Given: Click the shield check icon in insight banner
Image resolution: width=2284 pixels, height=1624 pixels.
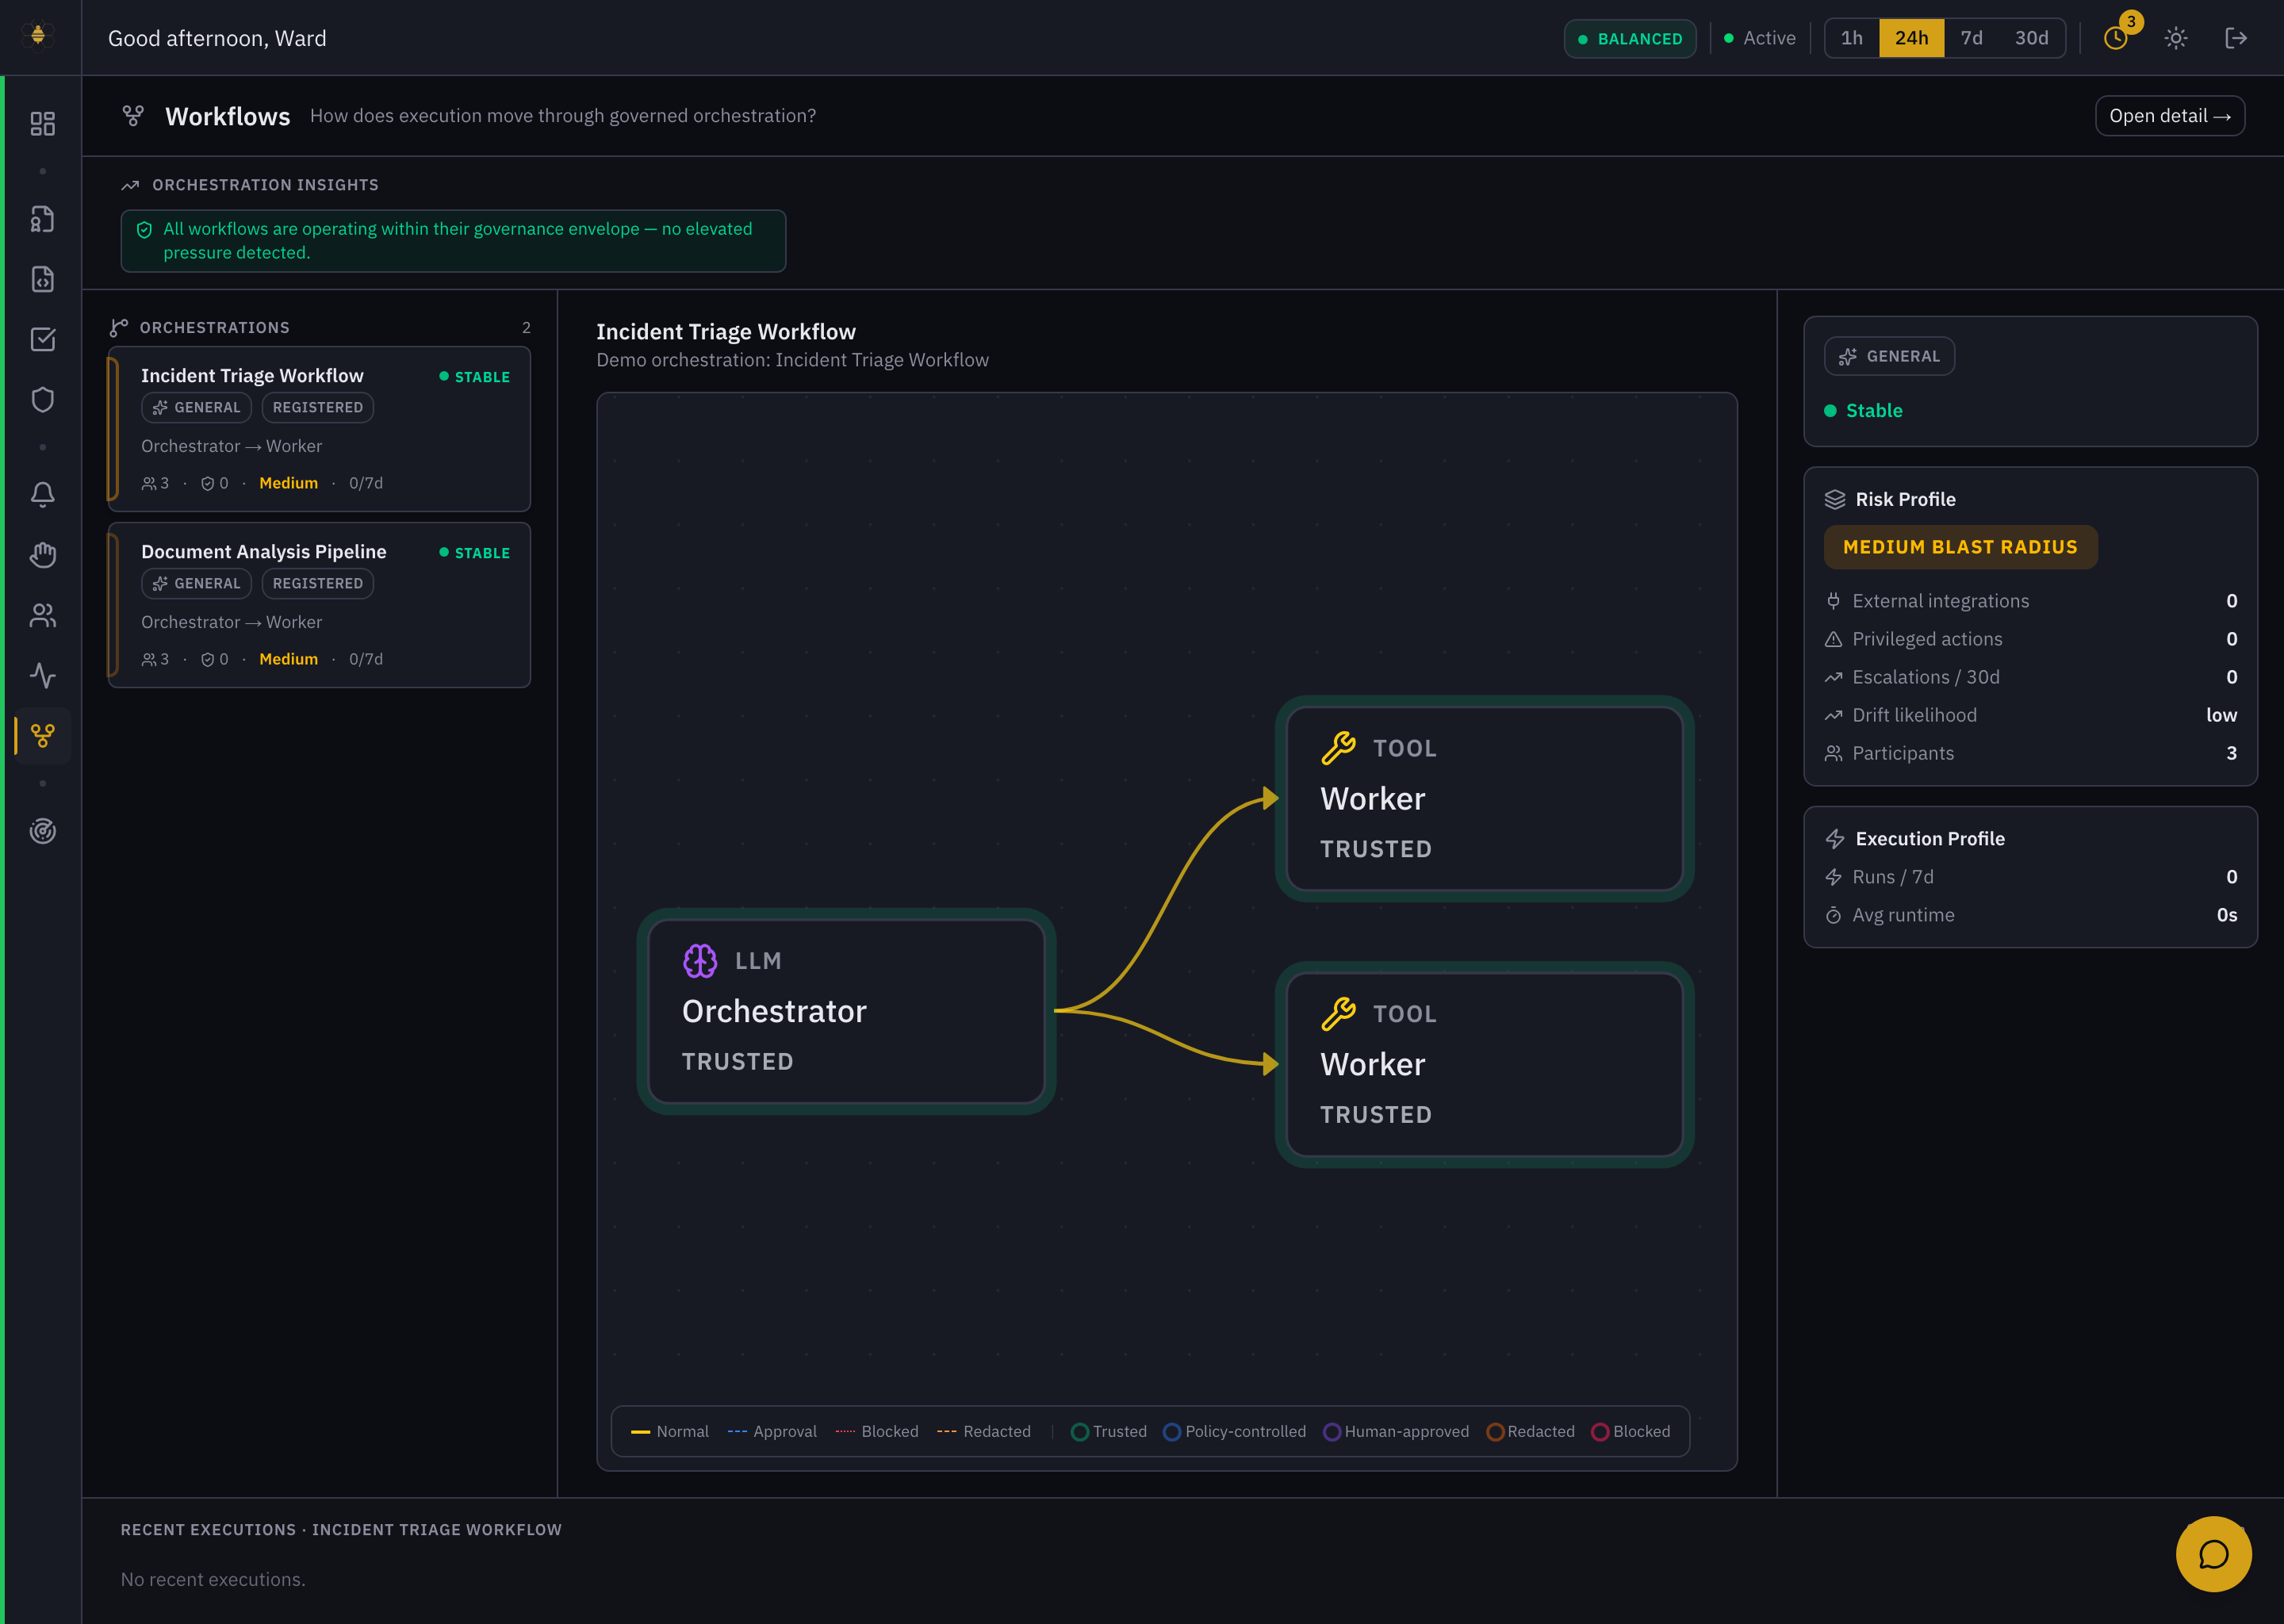Looking at the screenshot, I should pyautogui.click(x=144, y=230).
